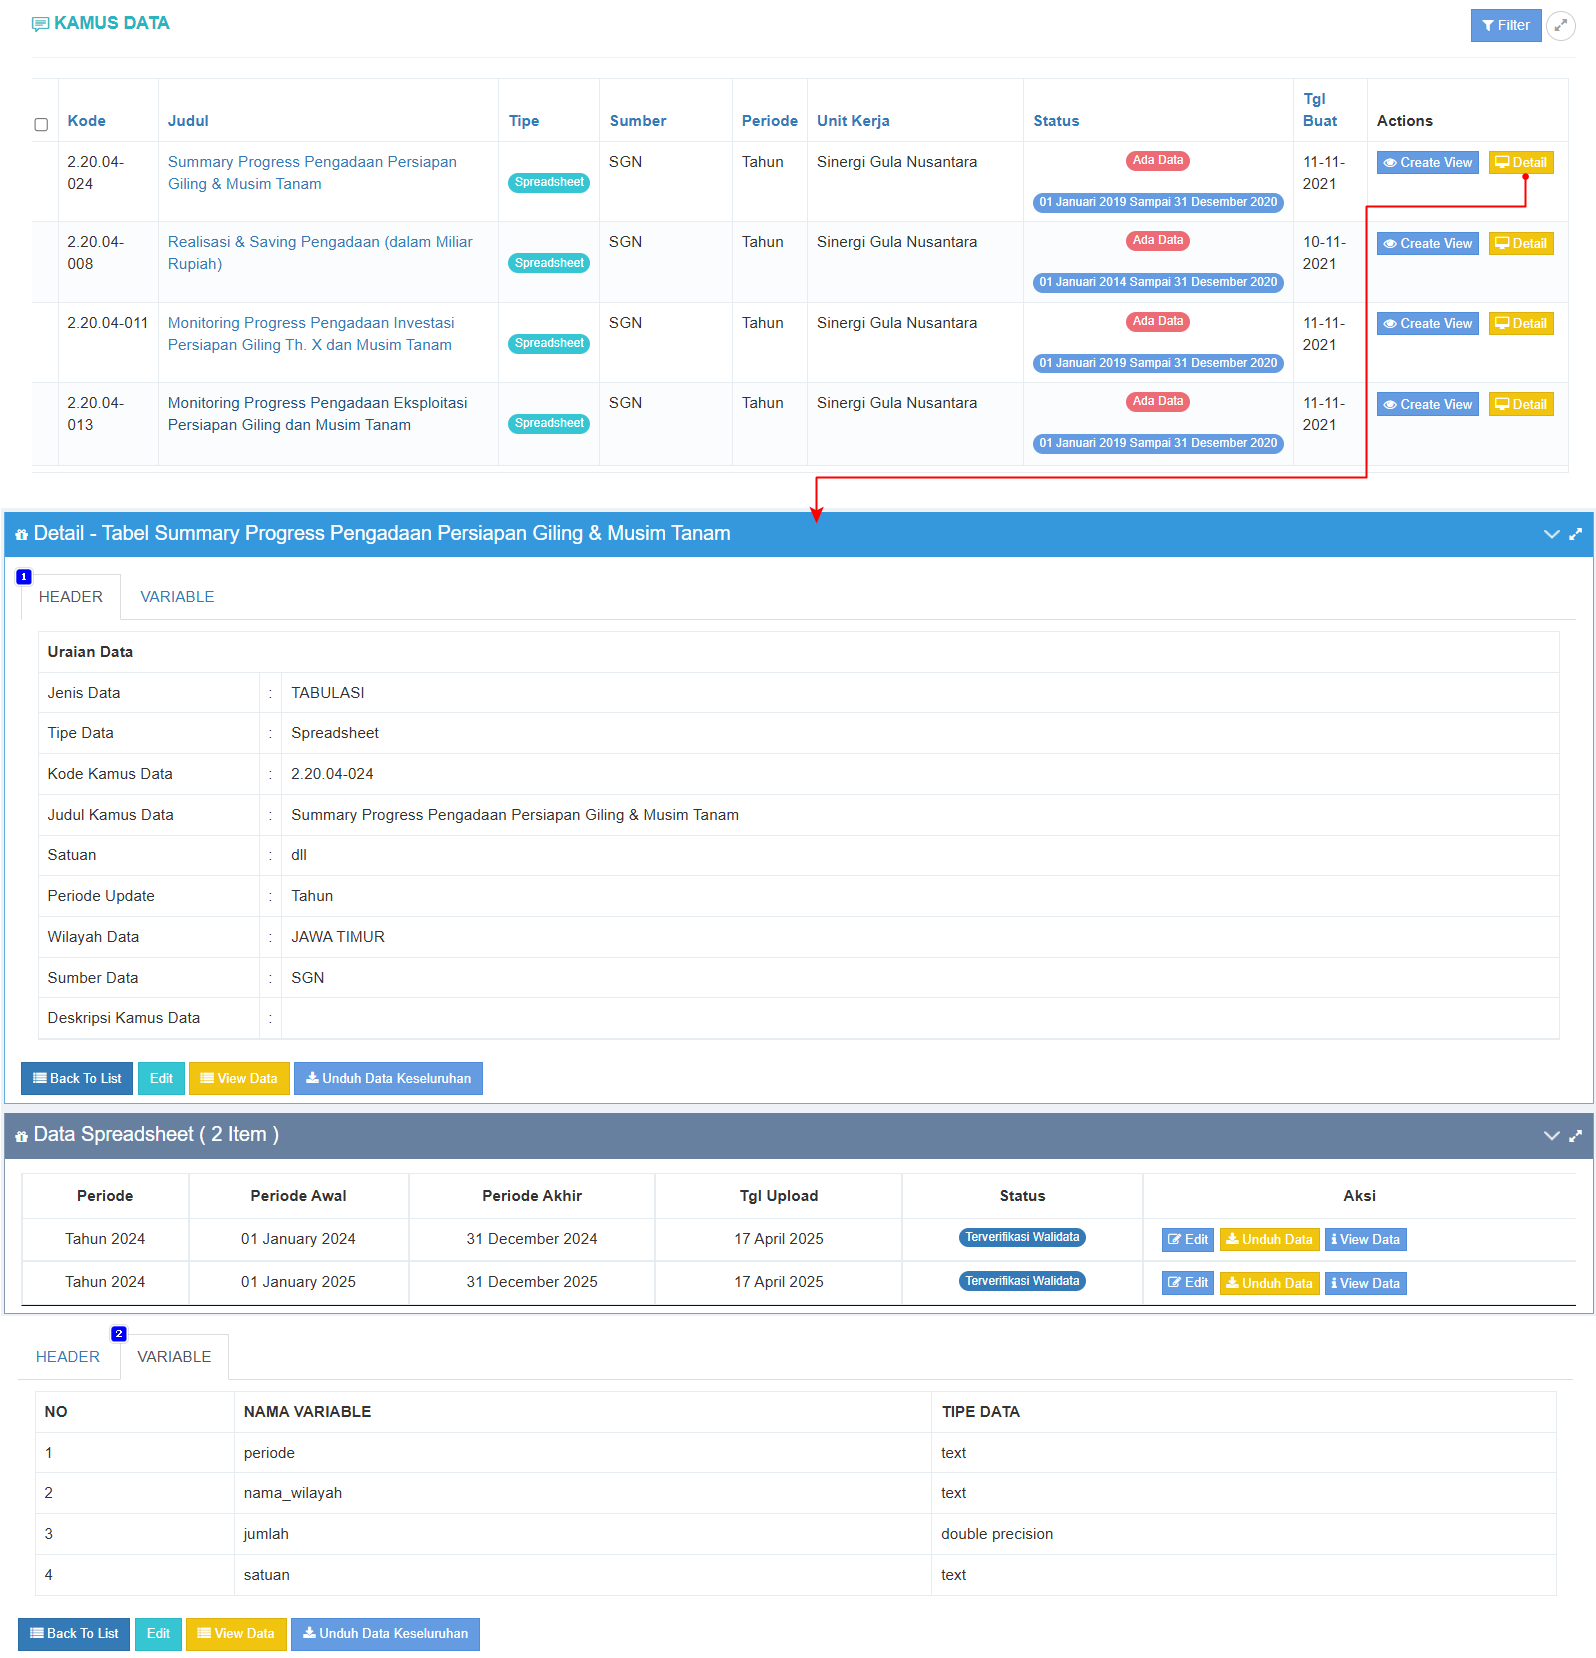Tick the select-all checkbox in table header
Screen dimensions: 1596x1658
tap(41, 125)
